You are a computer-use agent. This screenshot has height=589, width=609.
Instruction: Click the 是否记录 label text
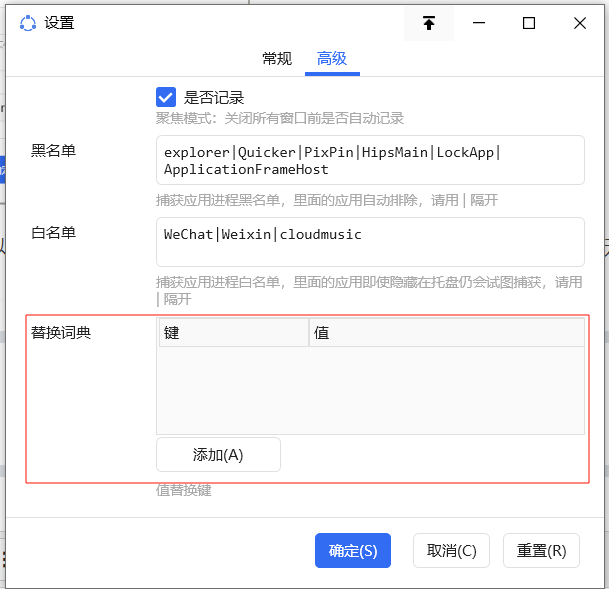point(214,97)
